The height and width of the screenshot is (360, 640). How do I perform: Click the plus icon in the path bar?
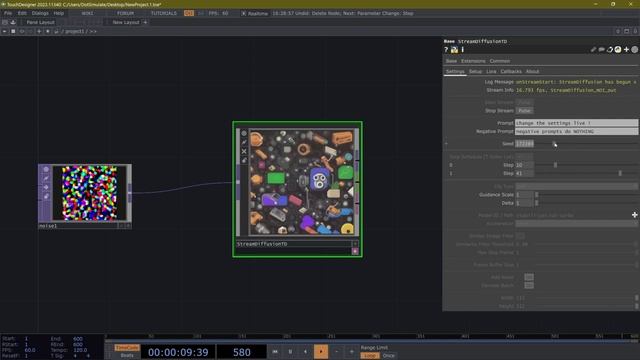pyautogui.click(x=39, y=31)
